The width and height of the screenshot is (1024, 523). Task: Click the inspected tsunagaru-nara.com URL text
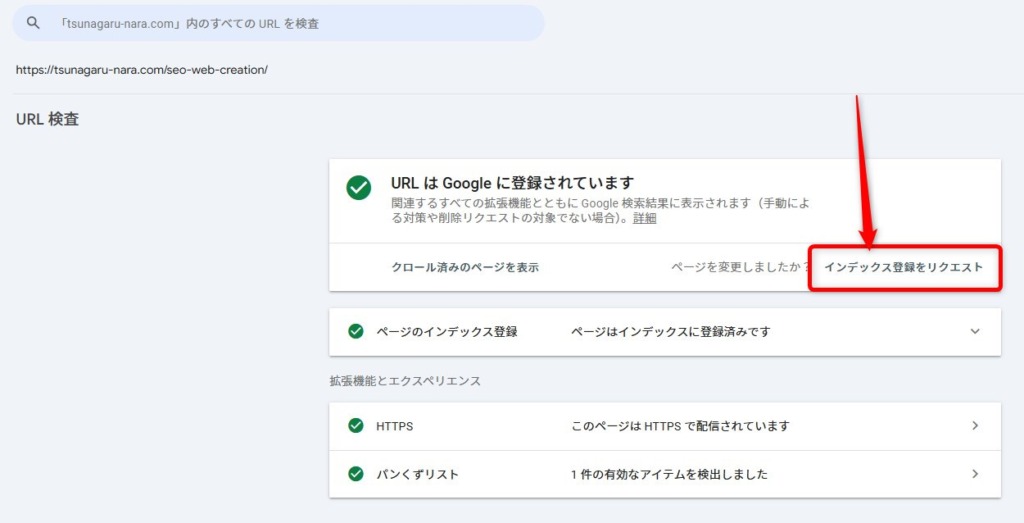[x=142, y=70]
